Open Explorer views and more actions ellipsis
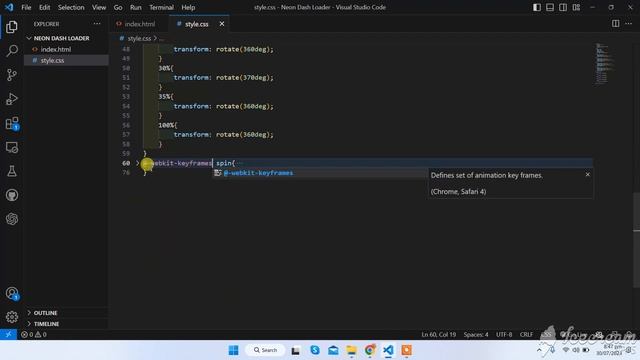640x360 pixels. pyautogui.click(x=97, y=24)
